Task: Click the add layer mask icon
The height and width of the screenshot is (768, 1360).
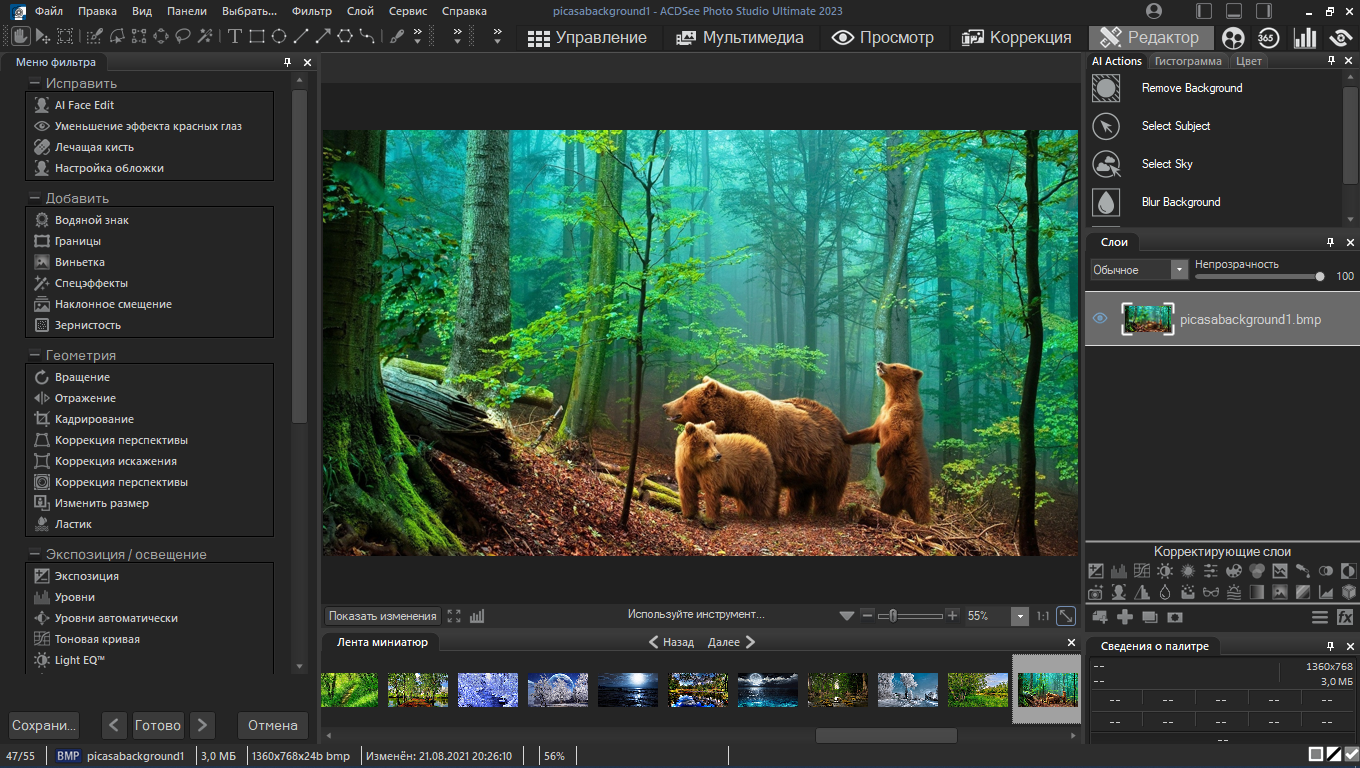Action: 1175,617
